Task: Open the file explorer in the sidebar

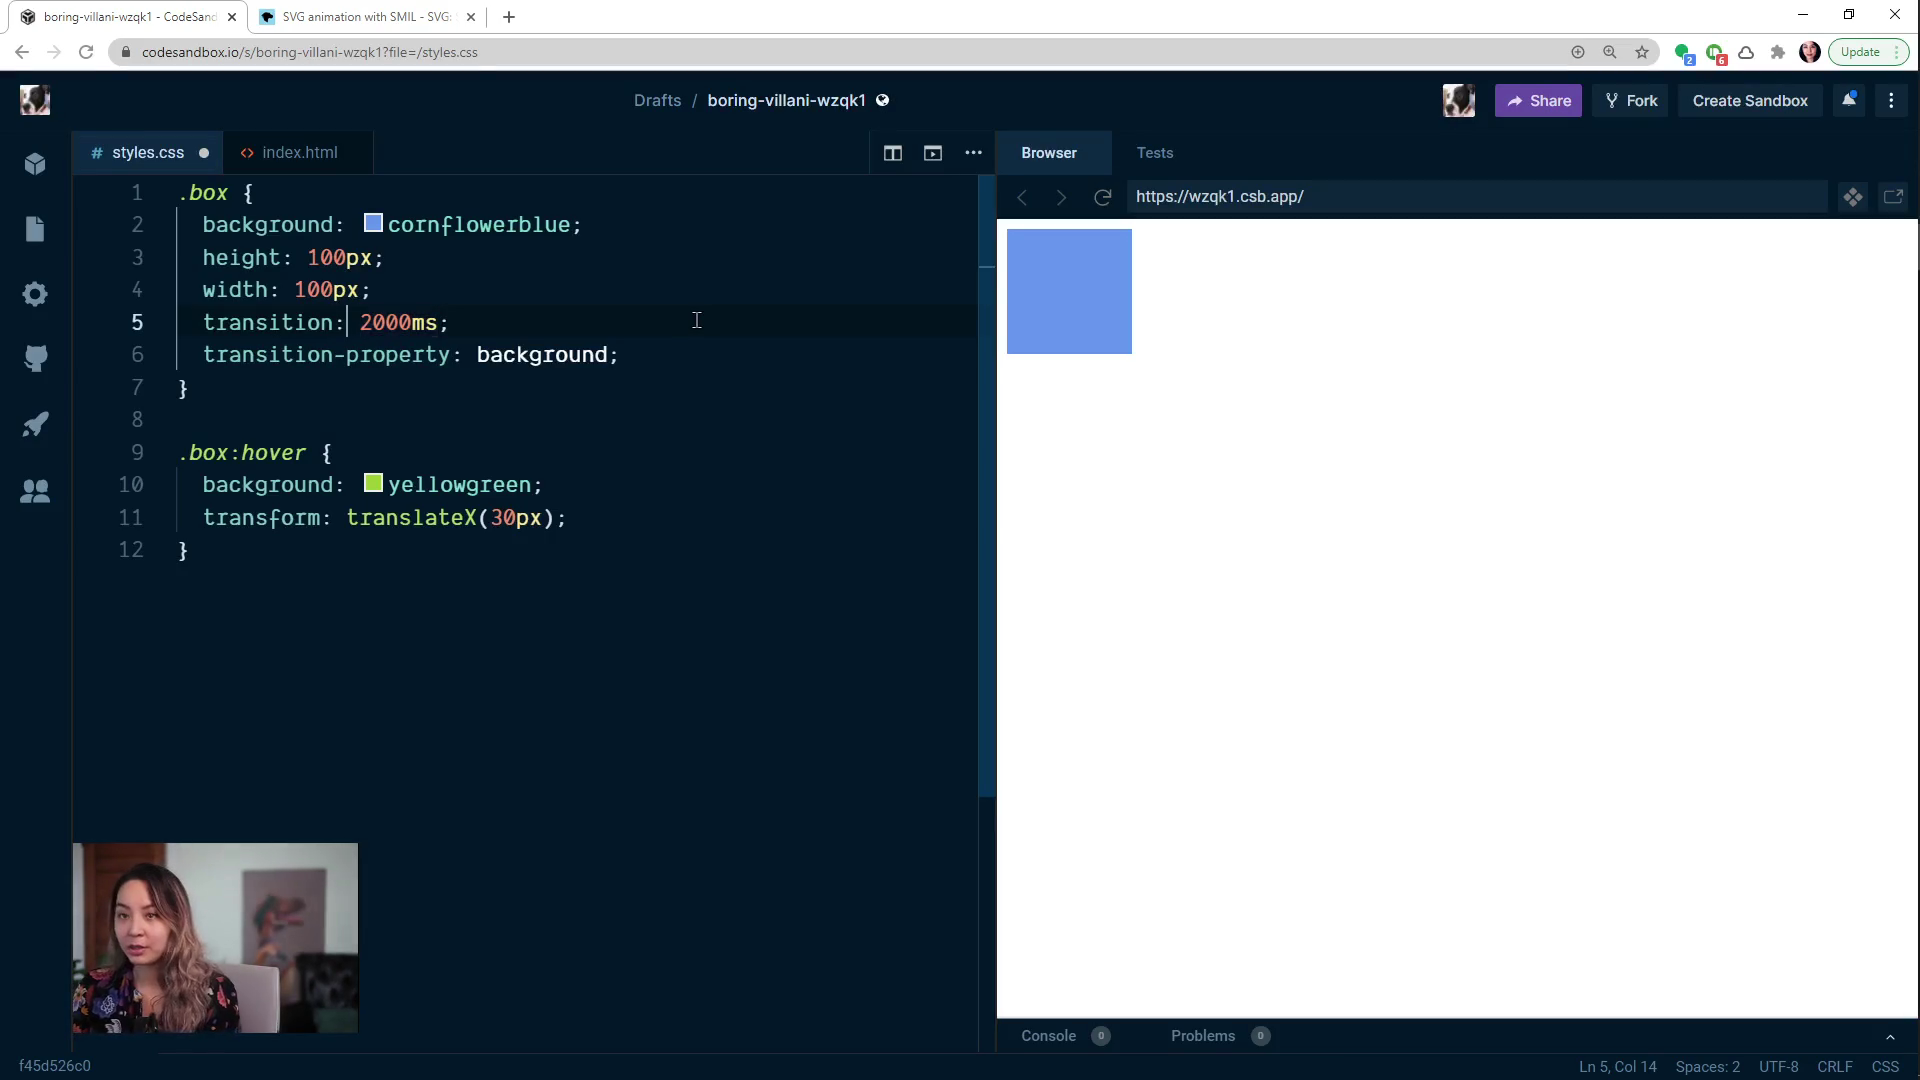Action: point(35,229)
